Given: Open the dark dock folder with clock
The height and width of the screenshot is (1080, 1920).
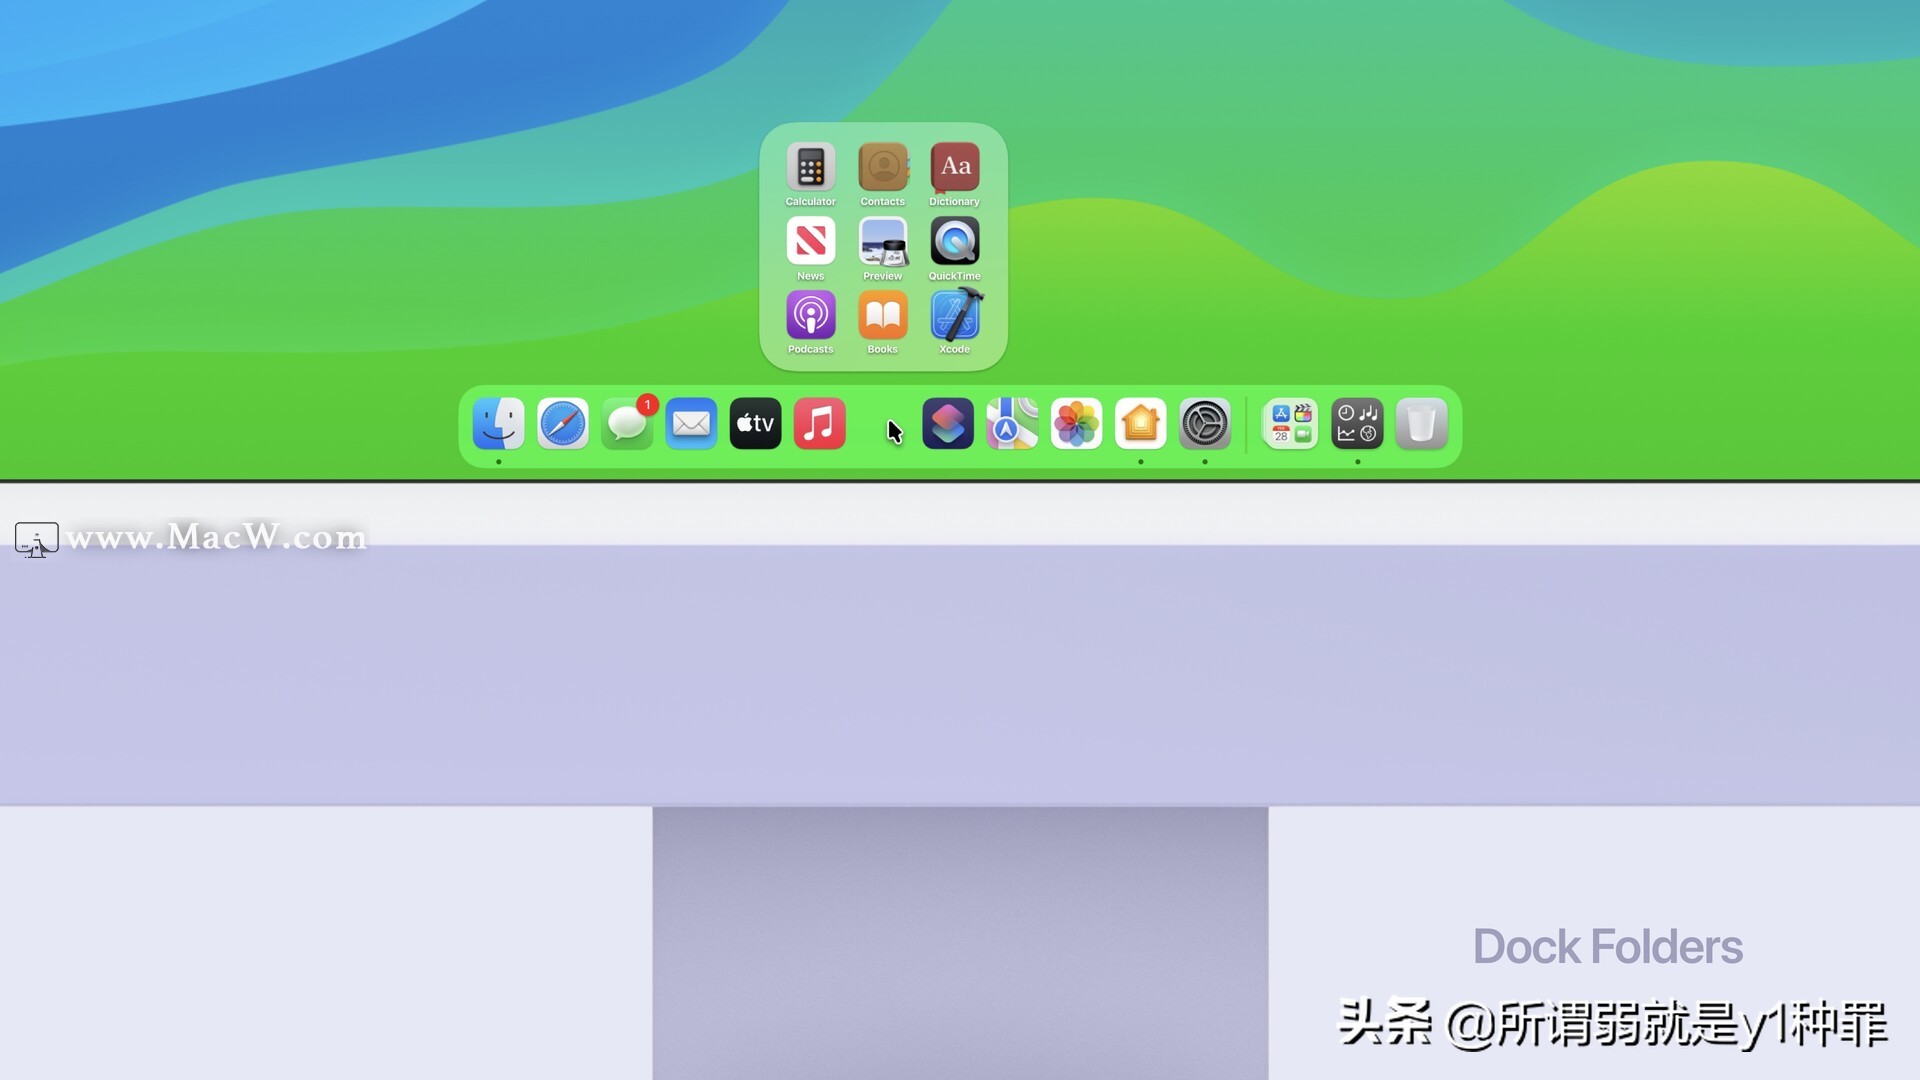Looking at the screenshot, I should 1357,424.
